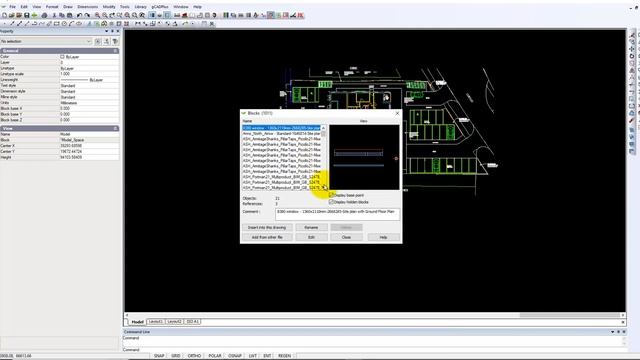Click the blocks list scrollbar thumb
640x360 pixels.
[324, 134]
